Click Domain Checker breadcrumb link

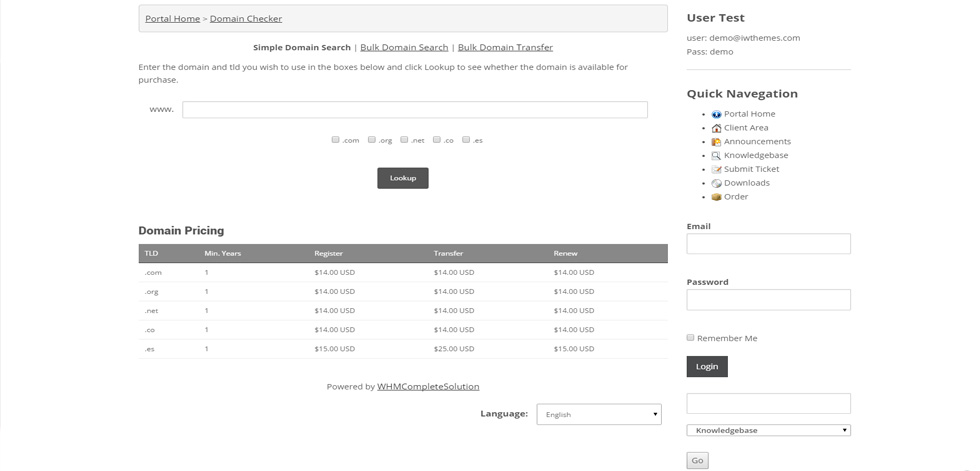[x=246, y=19]
